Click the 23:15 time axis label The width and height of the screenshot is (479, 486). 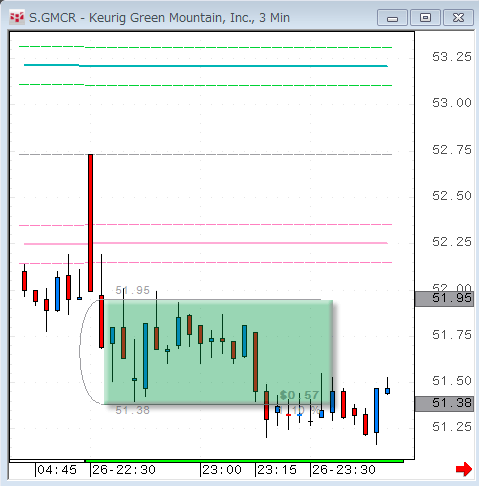[277, 470]
